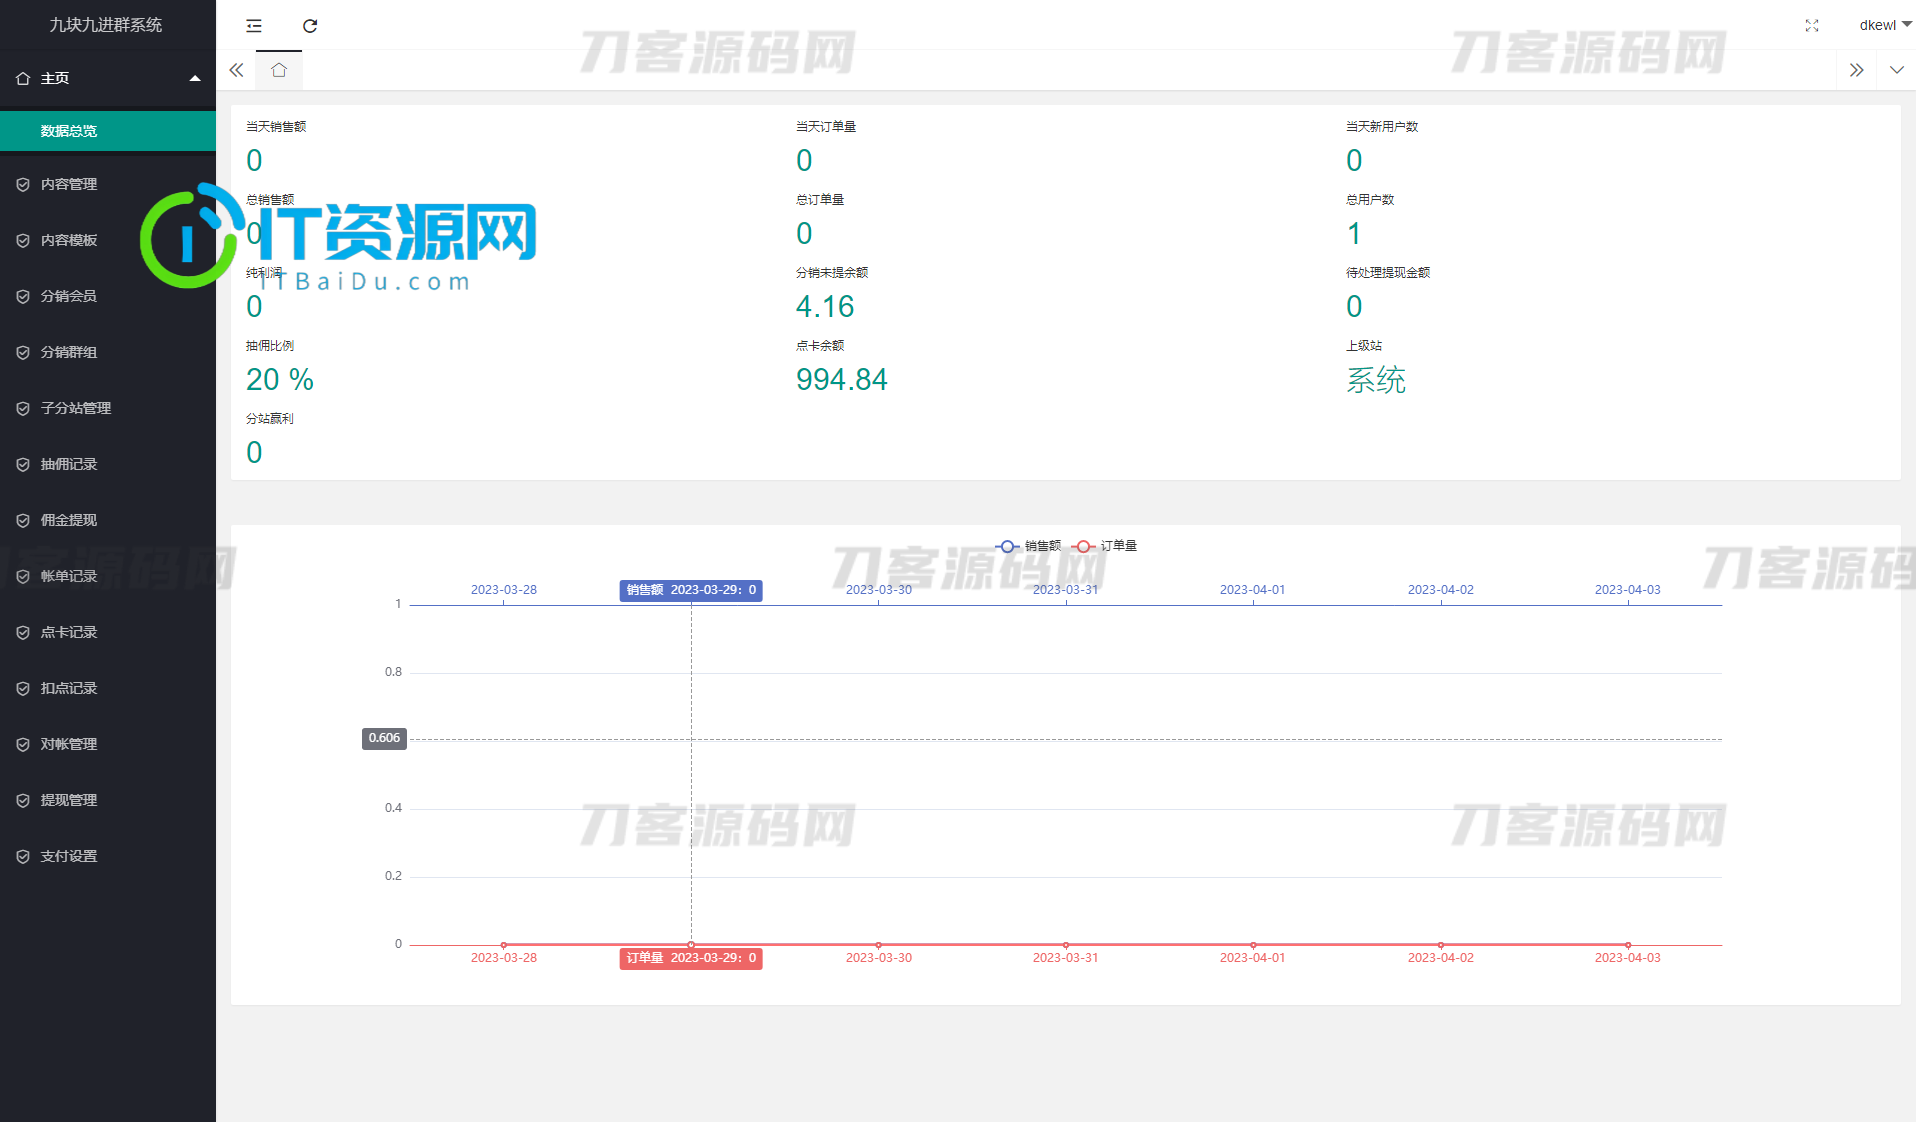This screenshot has height=1122, width=1916.
Task: Click the shield icon beside 对帐管理
Action: (23, 744)
